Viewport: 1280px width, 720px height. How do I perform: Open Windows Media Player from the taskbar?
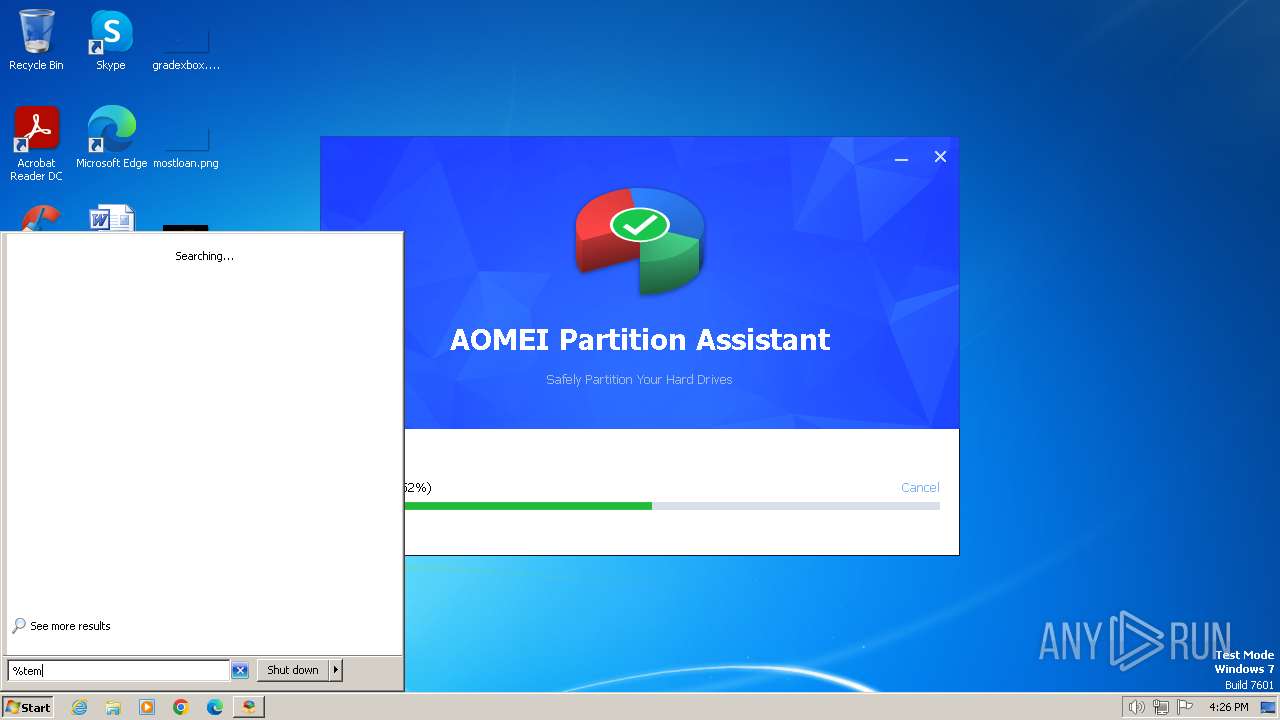tap(147, 707)
